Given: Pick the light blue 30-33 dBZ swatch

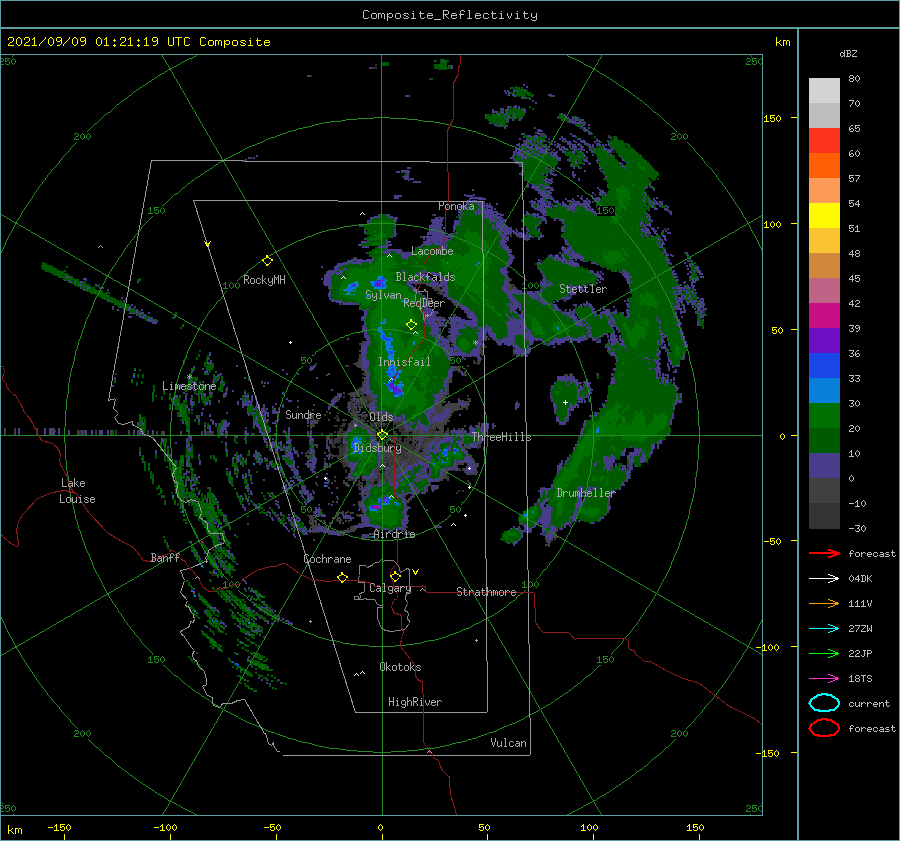Looking at the screenshot, I should click(x=824, y=391).
